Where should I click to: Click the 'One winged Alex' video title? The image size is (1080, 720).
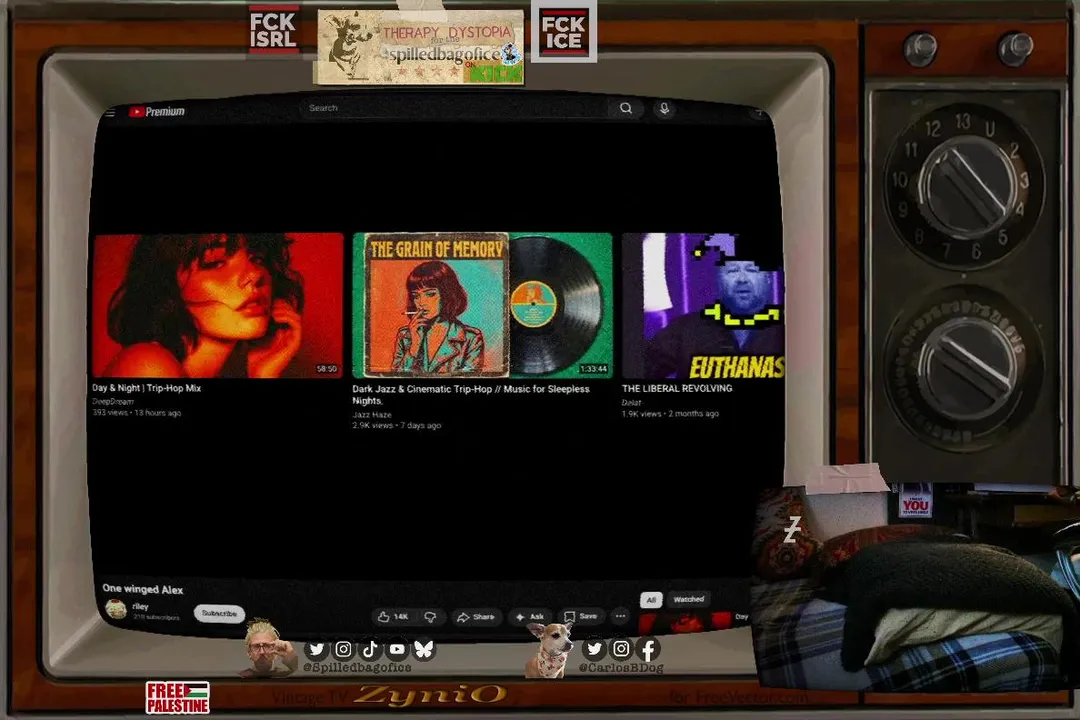[x=143, y=589]
